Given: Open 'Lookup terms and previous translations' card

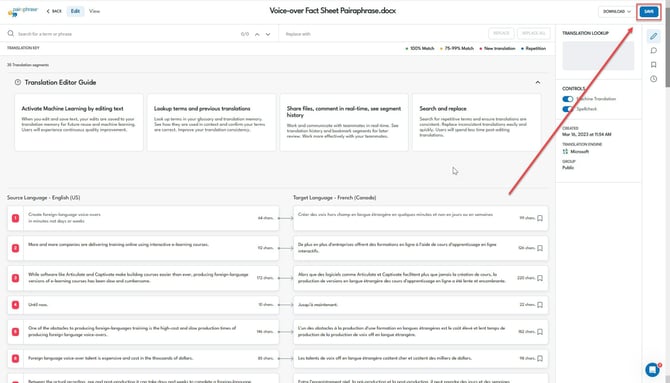Looking at the screenshot, I should click(212, 122).
